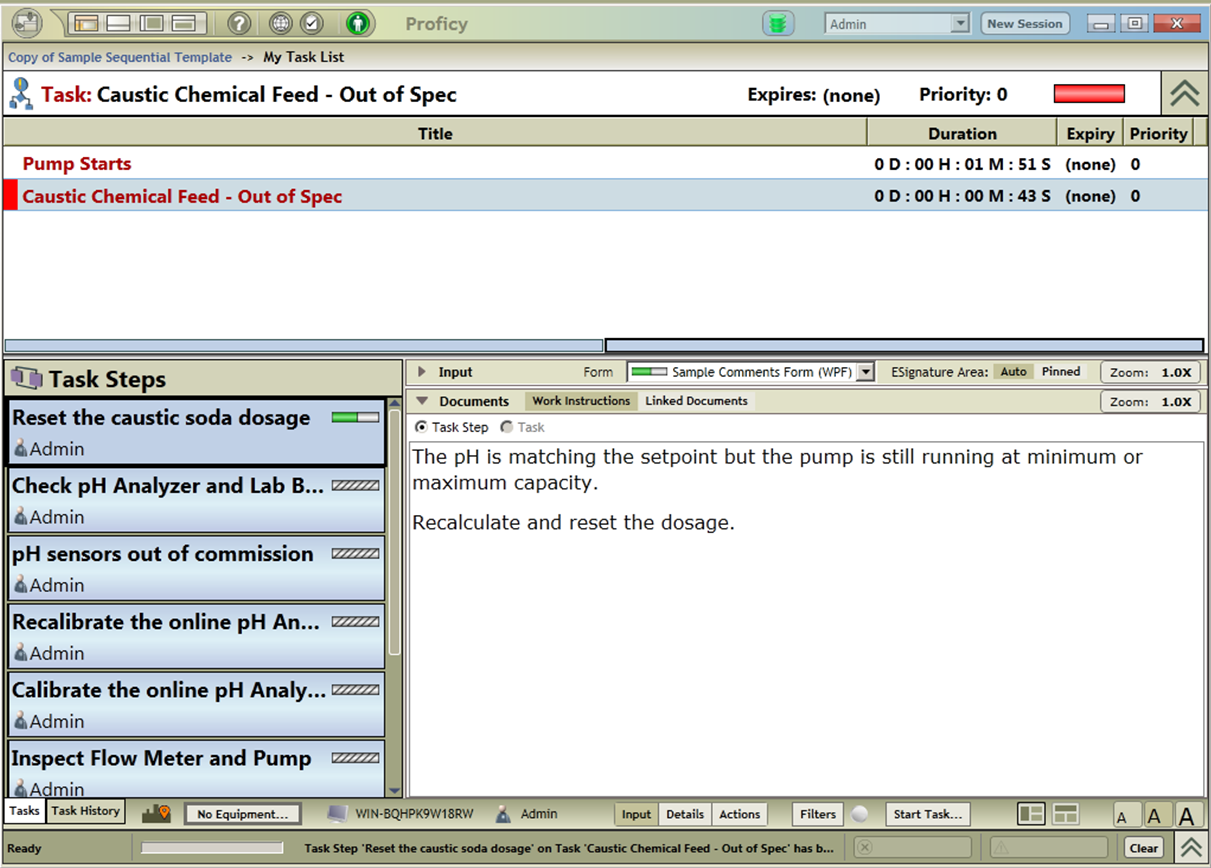1211x868 pixels.
Task: Click the green database server icon
Action: pyautogui.click(x=778, y=24)
